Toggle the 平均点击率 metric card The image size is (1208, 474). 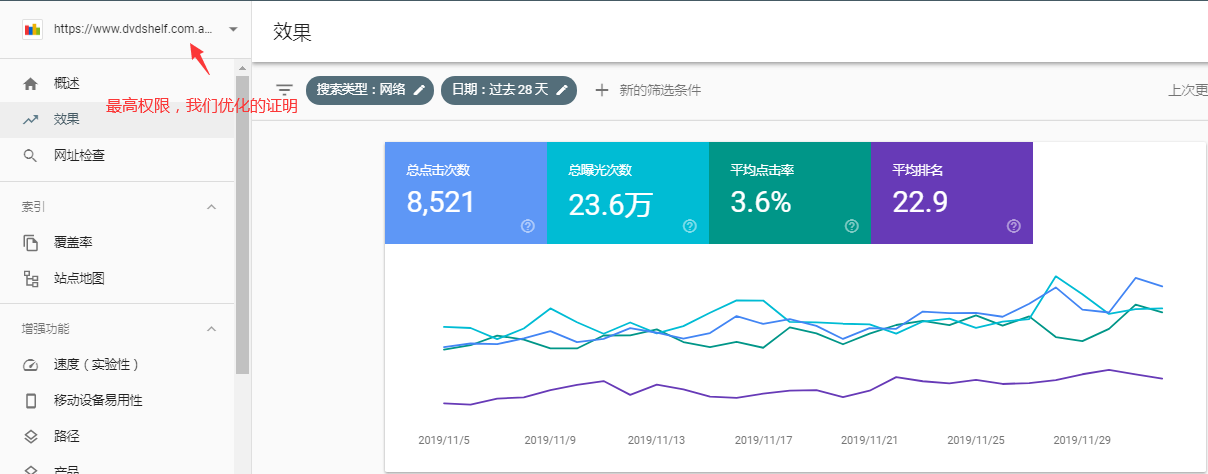tap(790, 193)
